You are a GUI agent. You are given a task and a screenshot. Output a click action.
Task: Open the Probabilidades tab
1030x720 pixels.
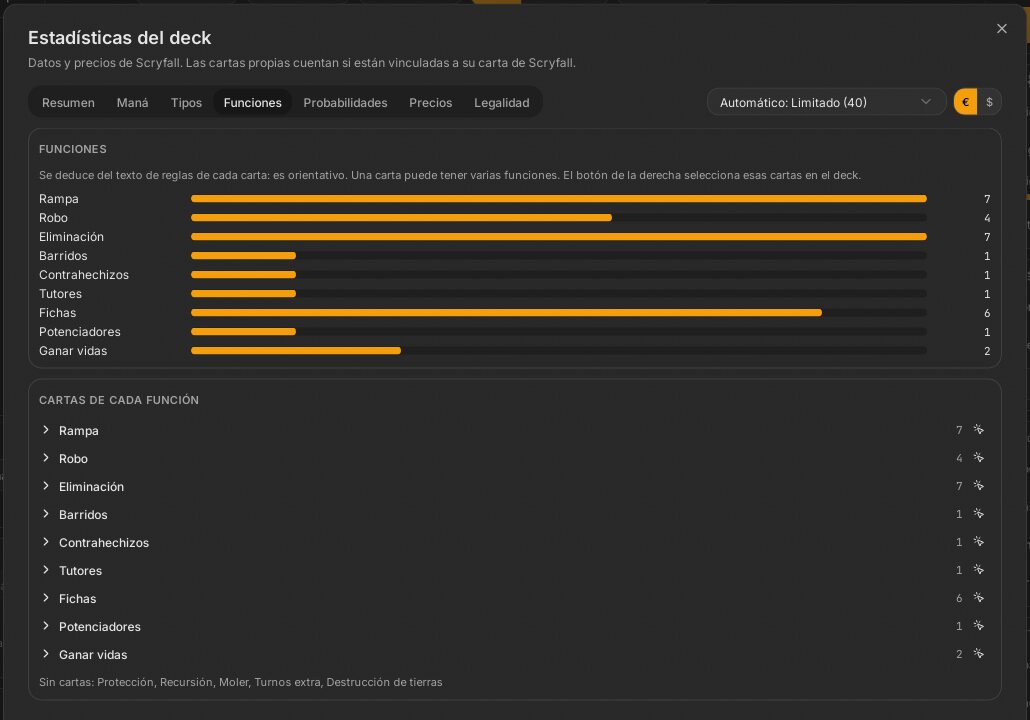(x=345, y=102)
